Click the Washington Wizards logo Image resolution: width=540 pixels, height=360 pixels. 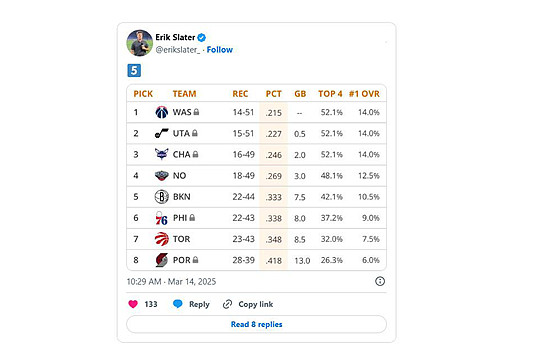162,112
